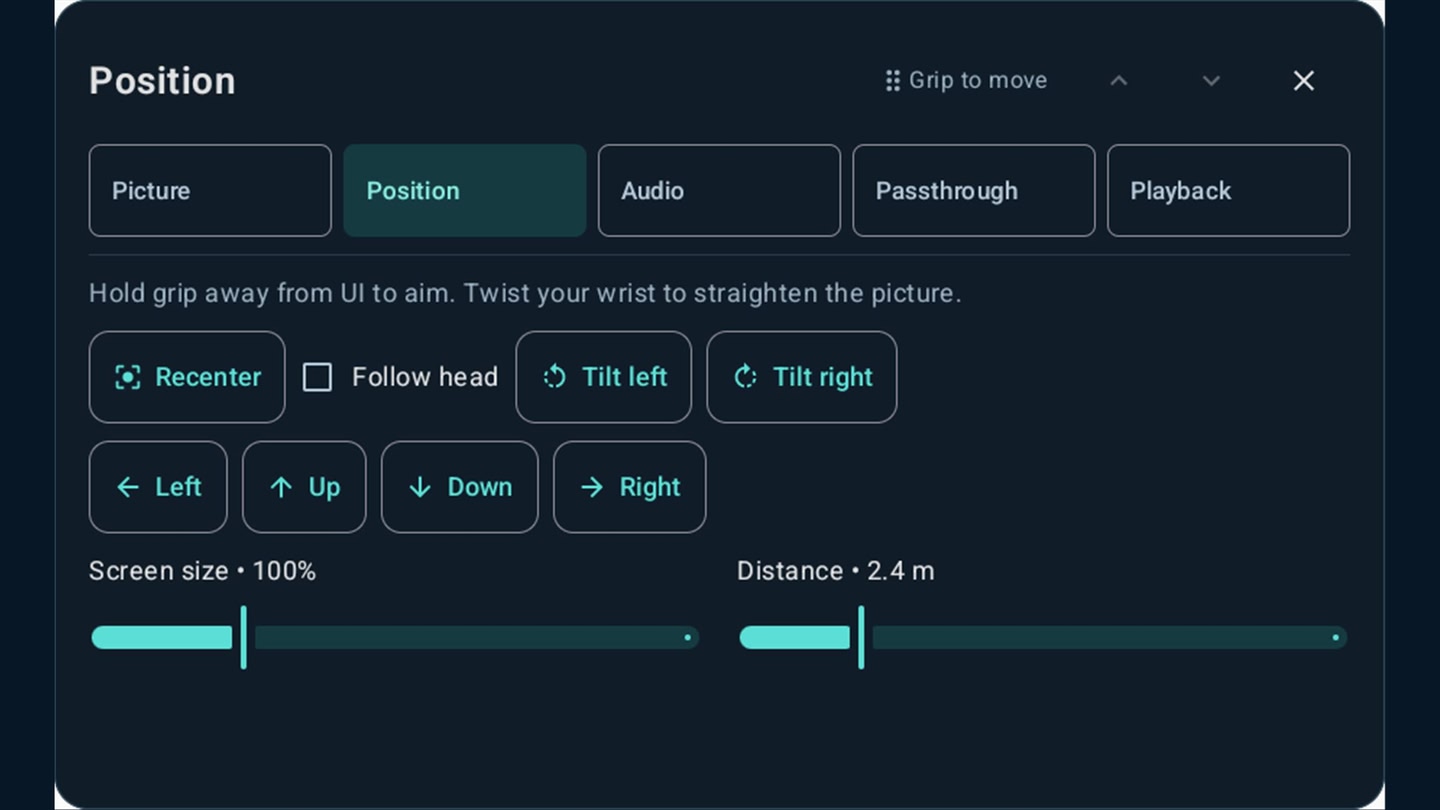The image size is (1440, 810).
Task: Click the Recenter button
Action: 187,377
